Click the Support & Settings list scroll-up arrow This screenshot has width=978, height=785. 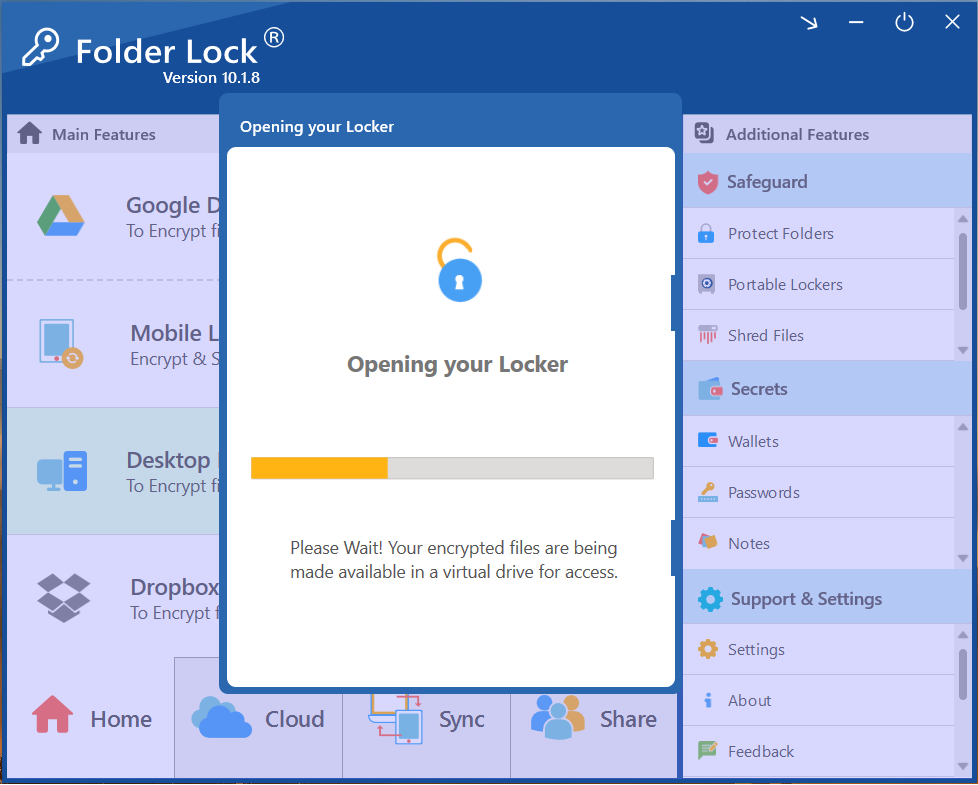point(963,635)
